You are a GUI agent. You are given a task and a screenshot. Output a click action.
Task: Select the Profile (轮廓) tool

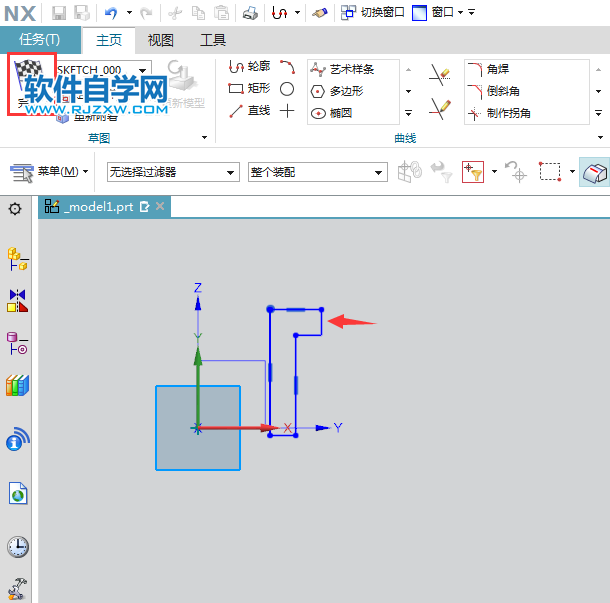pyautogui.click(x=249, y=67)
